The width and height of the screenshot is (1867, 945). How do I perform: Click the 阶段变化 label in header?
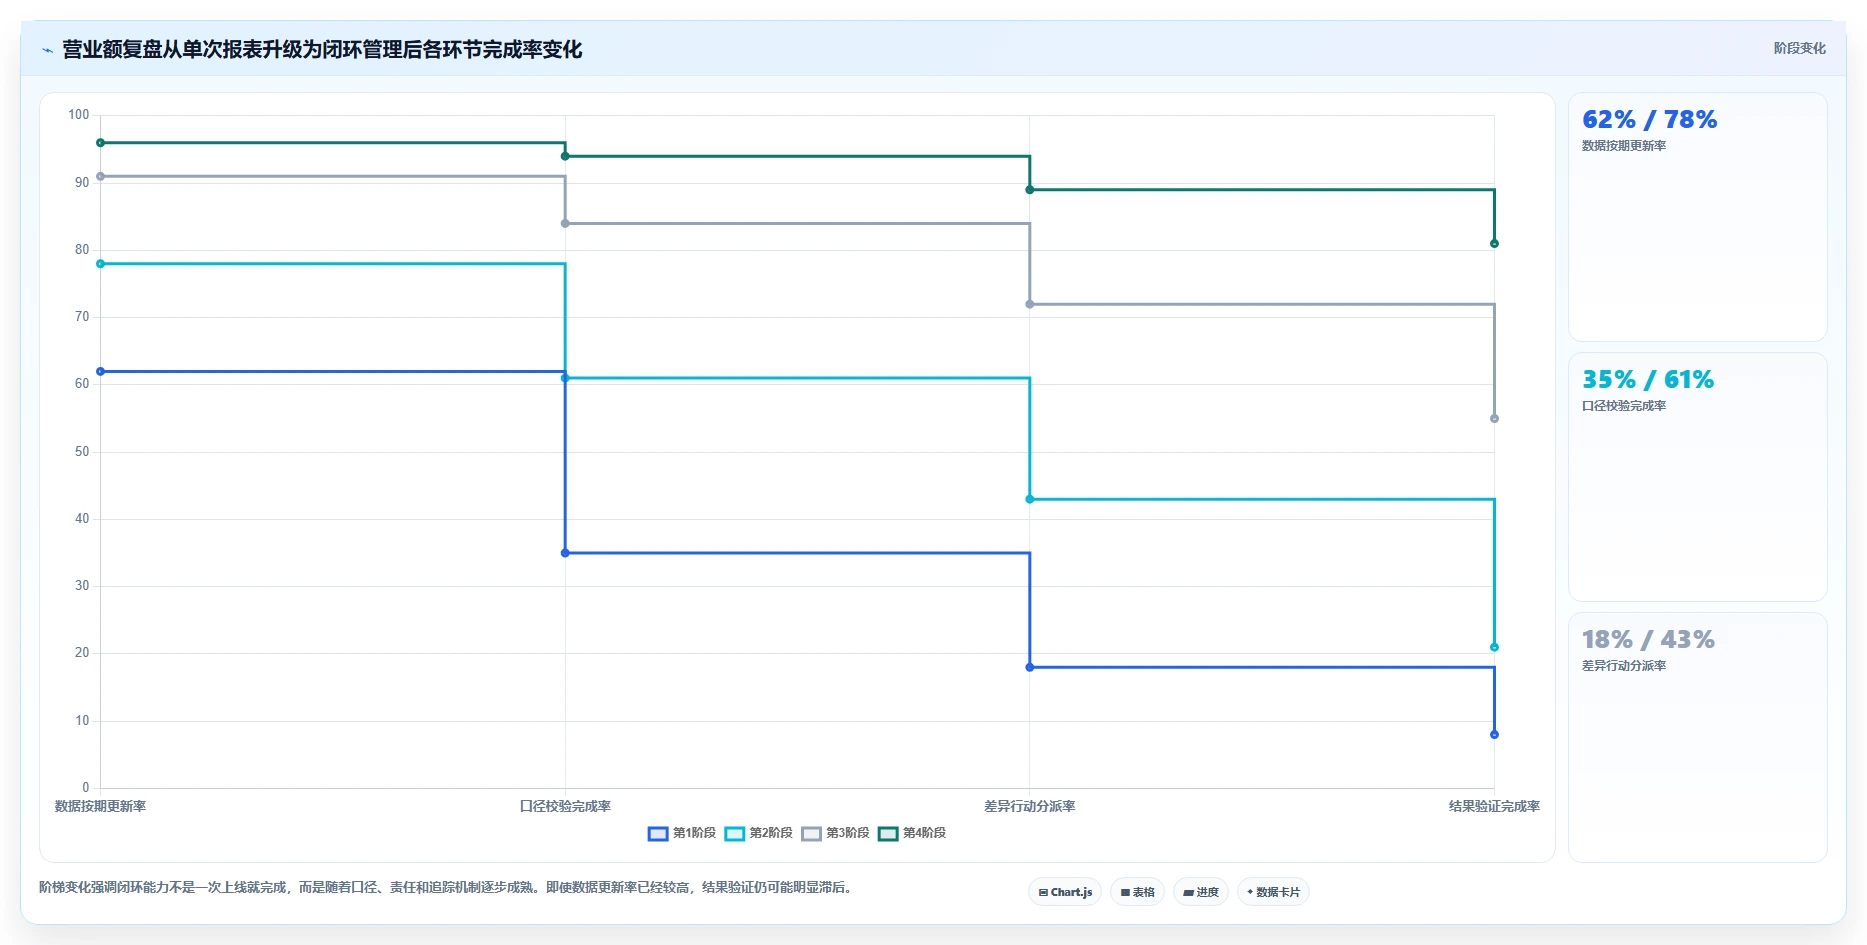coord(1799,48)
